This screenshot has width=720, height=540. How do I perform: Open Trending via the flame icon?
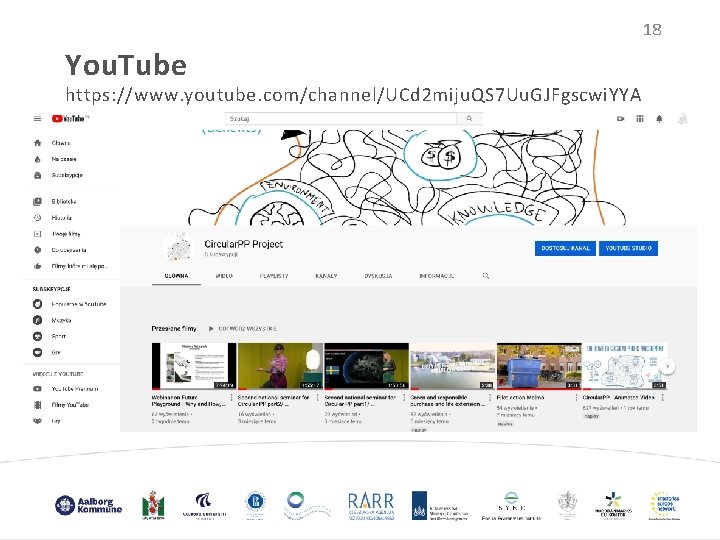click(x=38, y=159)
